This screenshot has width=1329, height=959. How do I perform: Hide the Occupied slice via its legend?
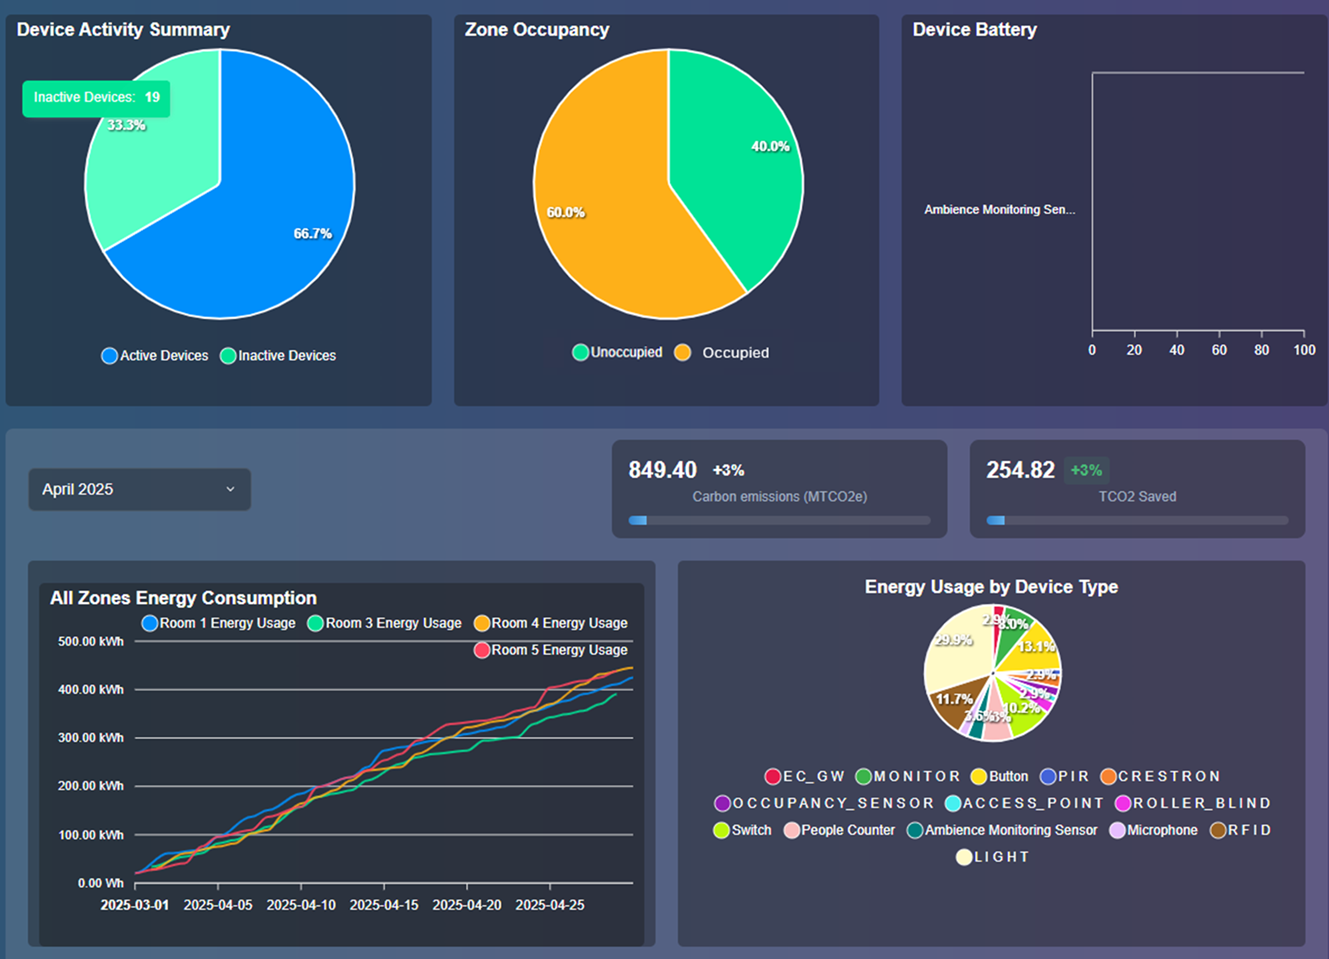tap(721, 352)
